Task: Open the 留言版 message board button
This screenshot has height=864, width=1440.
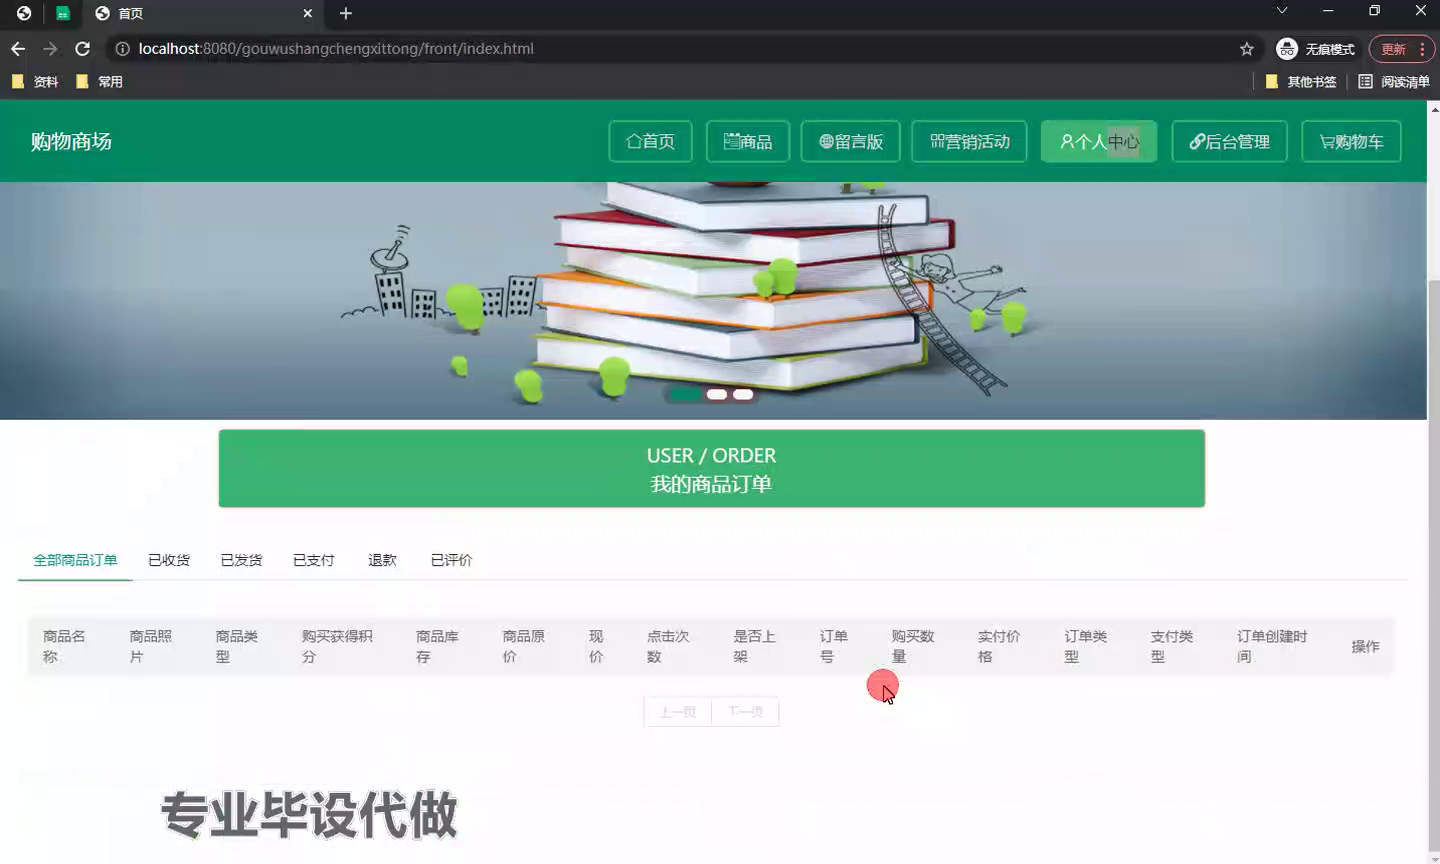Action: 851,141
